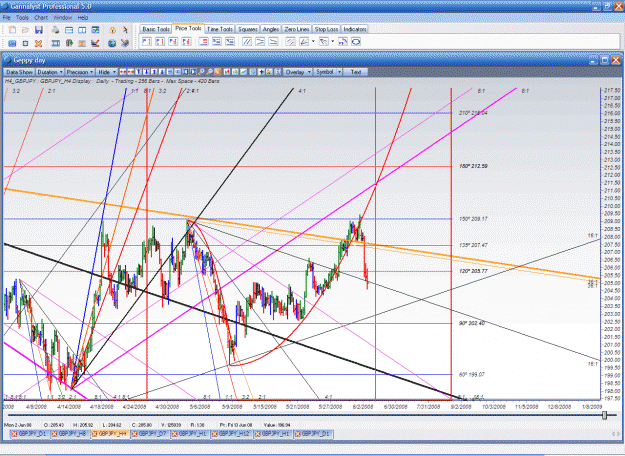
Task: Open the Symbol dropdown
Action: [328, 72]
